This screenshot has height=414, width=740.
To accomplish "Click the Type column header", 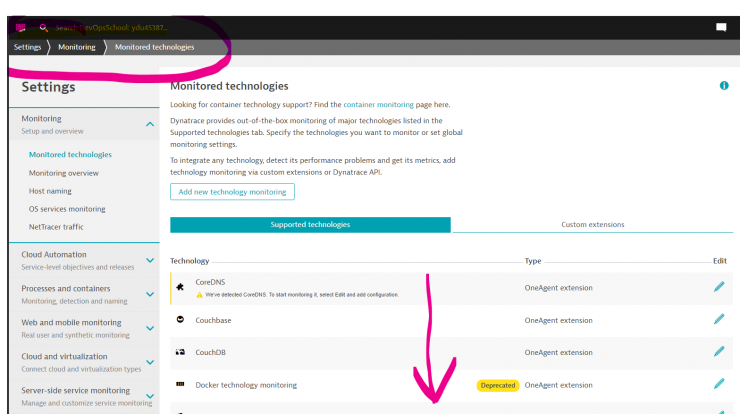I will click(x=533, y=261).
